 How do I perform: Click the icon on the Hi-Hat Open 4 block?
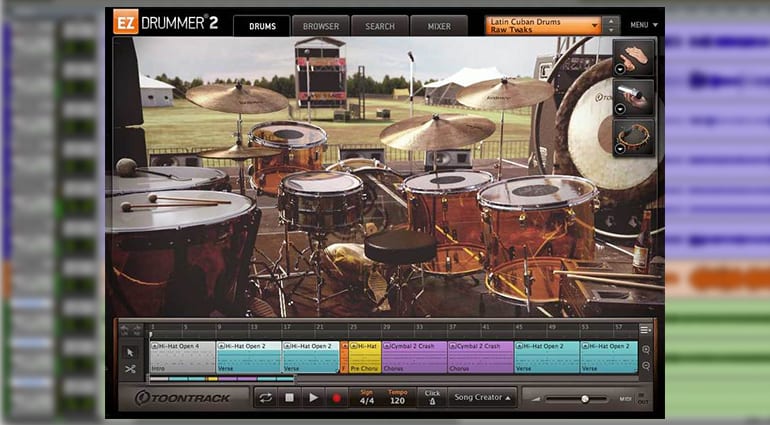coord(154,346)
